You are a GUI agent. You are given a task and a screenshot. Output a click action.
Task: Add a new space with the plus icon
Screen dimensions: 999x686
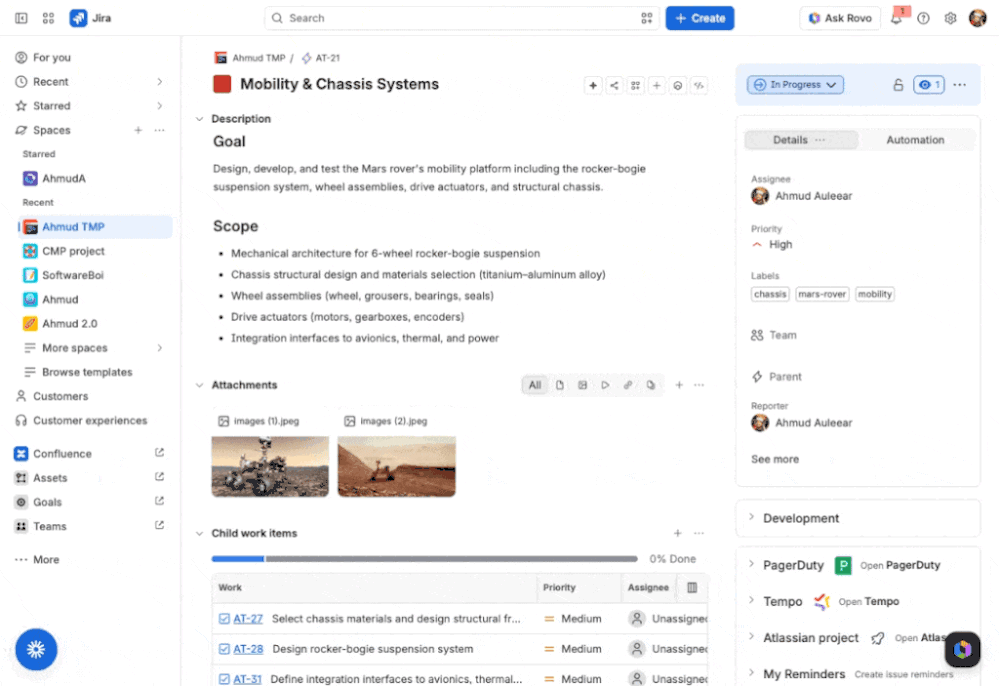point(138,130)
